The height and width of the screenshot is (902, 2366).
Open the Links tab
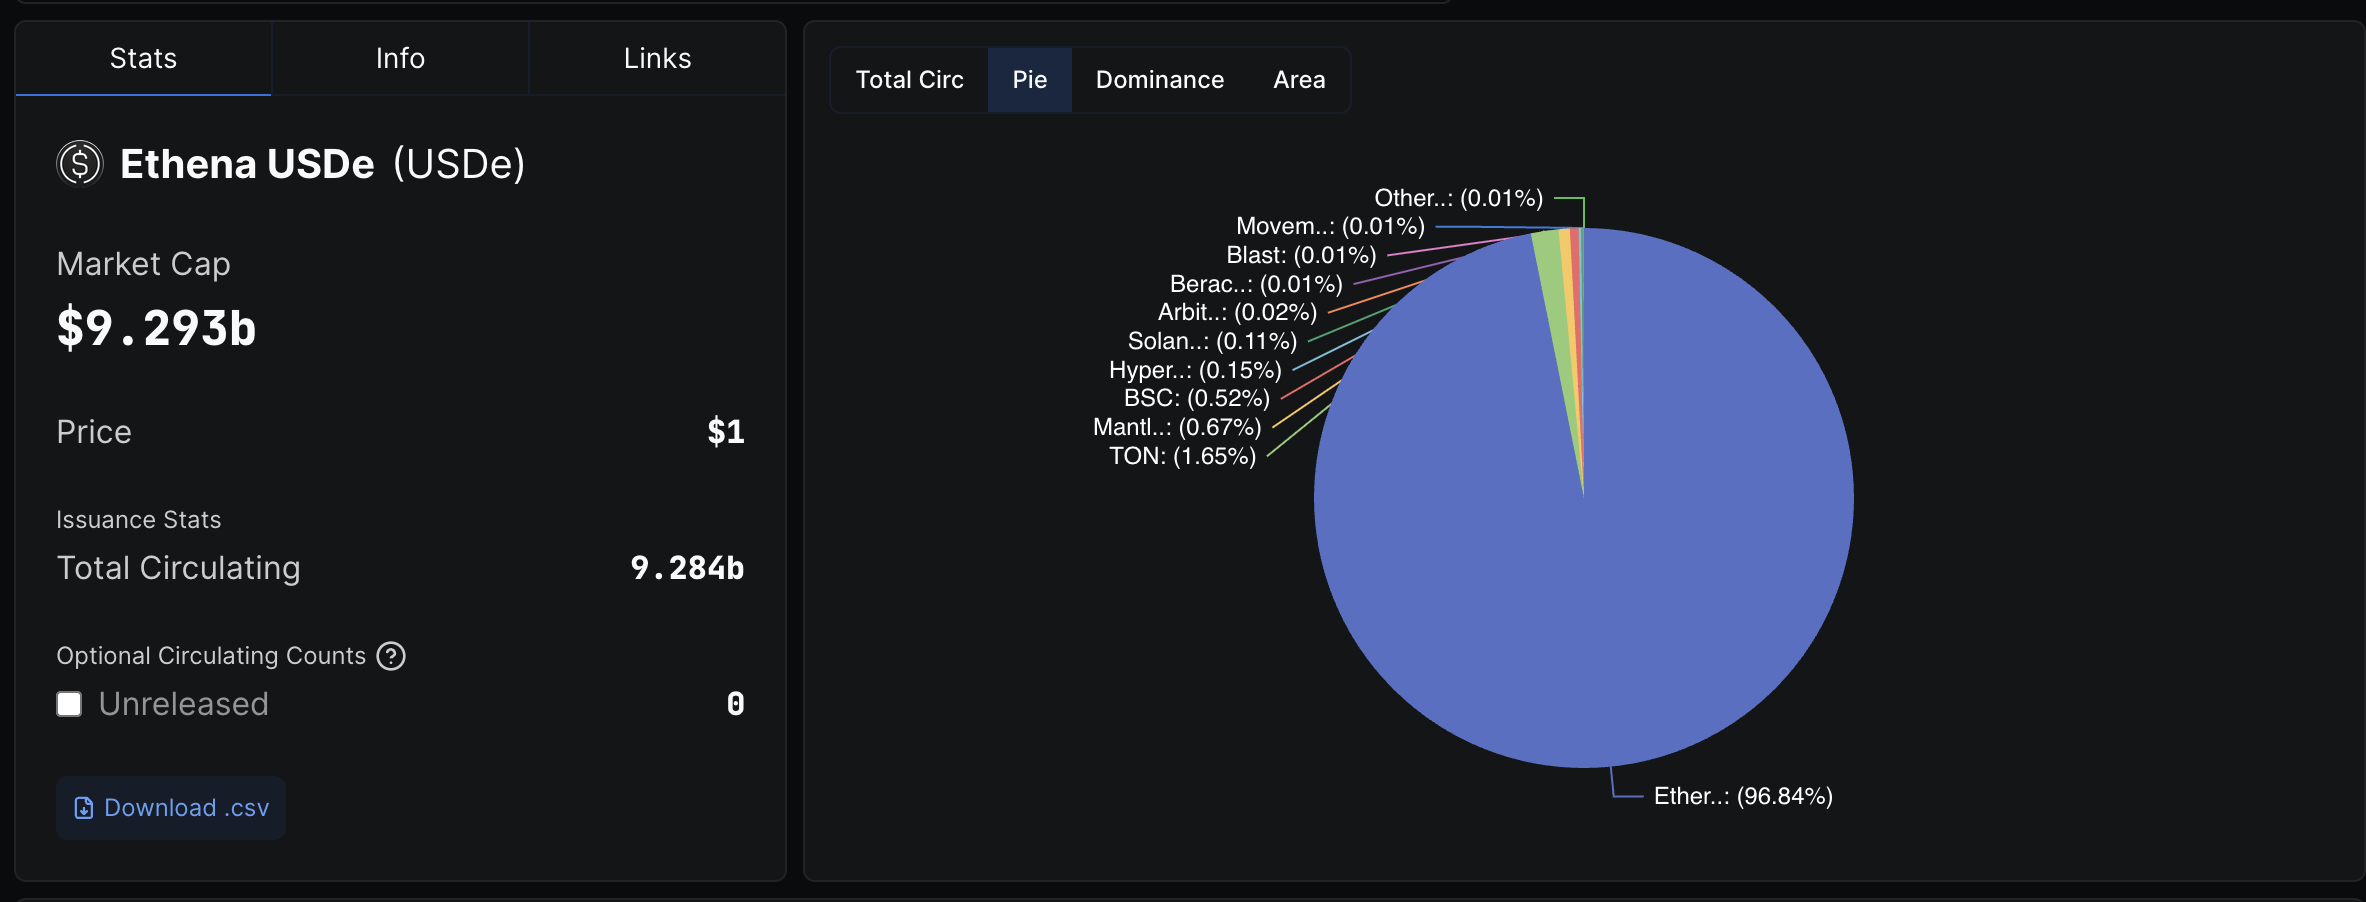tap(657, 58)
